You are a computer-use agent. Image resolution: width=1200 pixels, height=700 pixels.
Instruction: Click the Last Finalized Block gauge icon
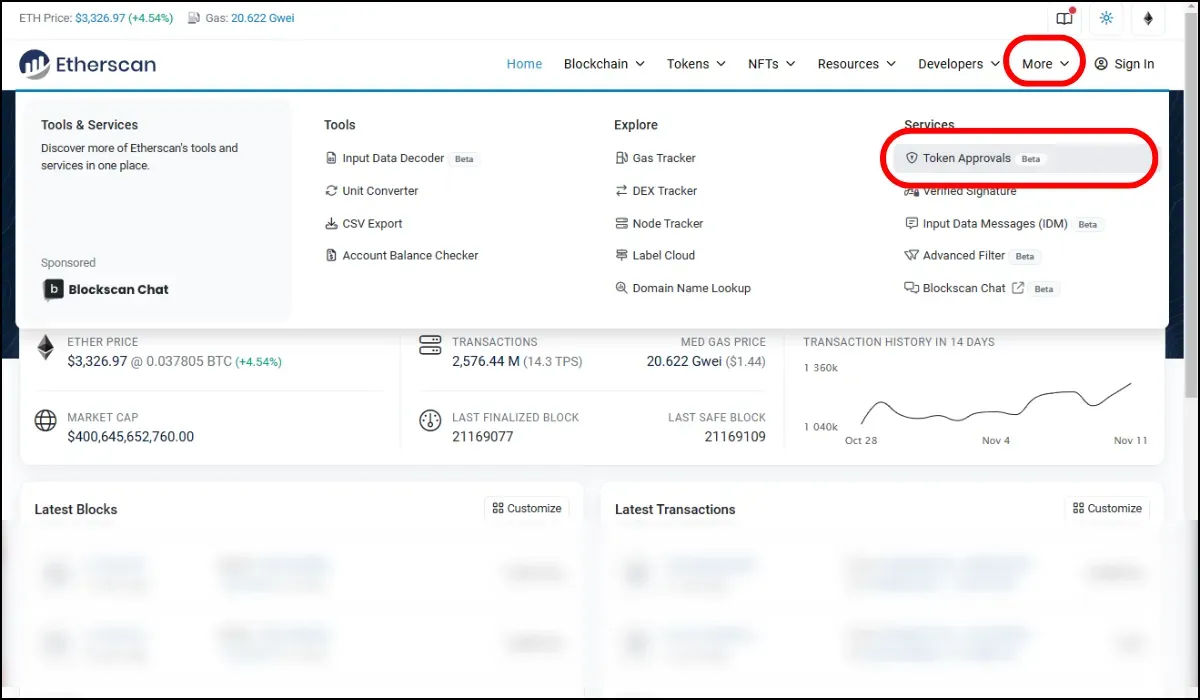[x=430, y=420]
